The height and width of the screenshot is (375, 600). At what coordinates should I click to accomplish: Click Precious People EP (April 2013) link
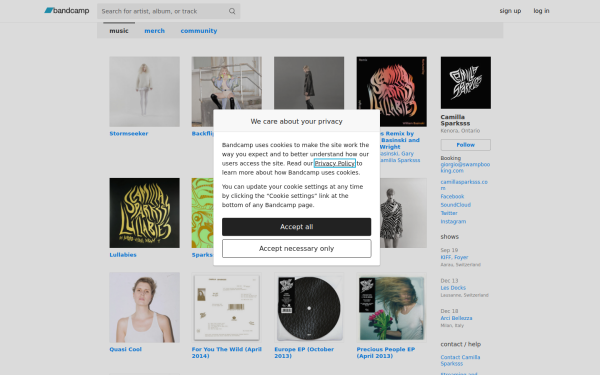[386, 352]
